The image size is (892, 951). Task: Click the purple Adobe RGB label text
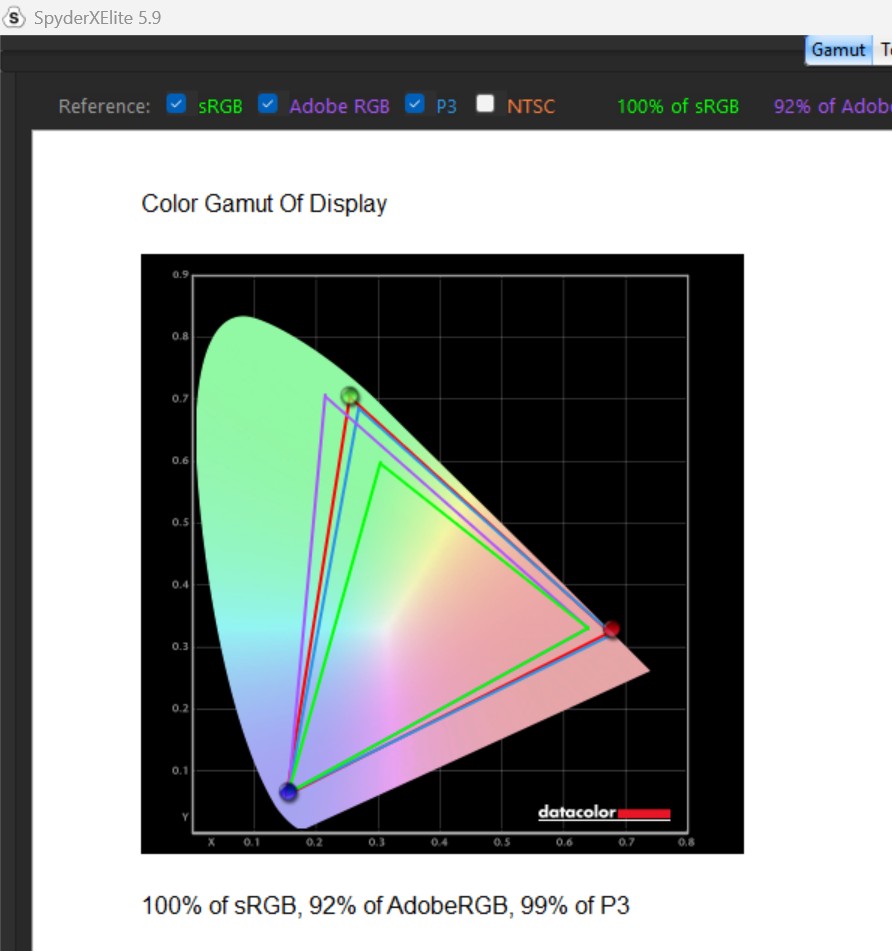coord(339,106)
